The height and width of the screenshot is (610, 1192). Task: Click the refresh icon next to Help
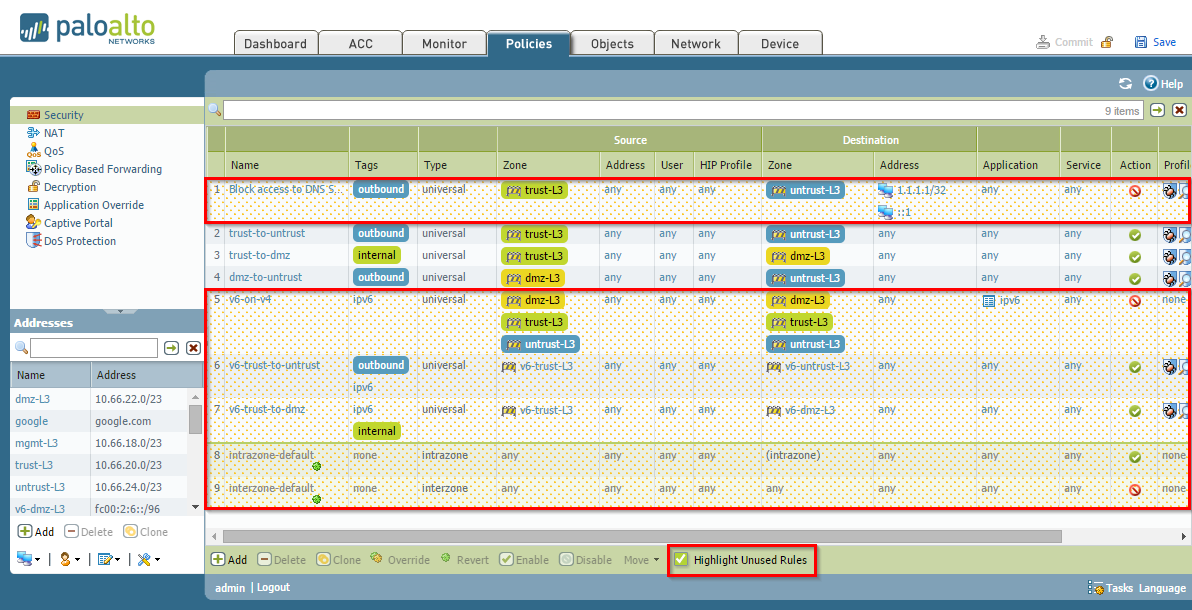(x=1125, y=84)
